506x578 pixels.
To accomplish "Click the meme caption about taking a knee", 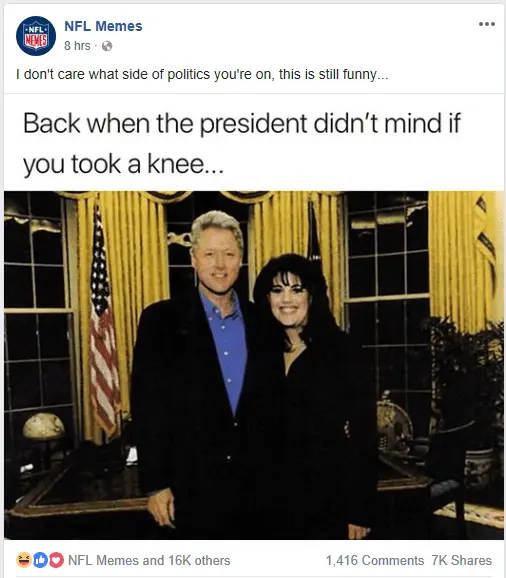I will [x=242, y=143].
